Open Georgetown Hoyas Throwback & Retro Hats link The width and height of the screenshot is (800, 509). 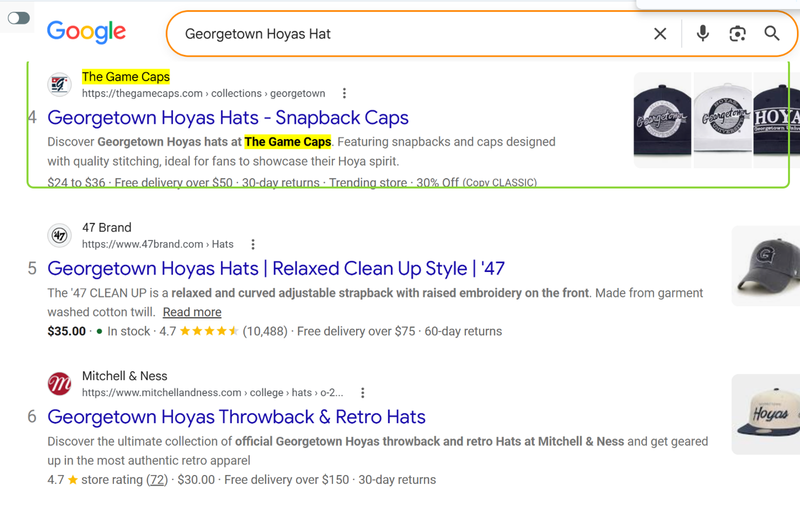(236, 417)
